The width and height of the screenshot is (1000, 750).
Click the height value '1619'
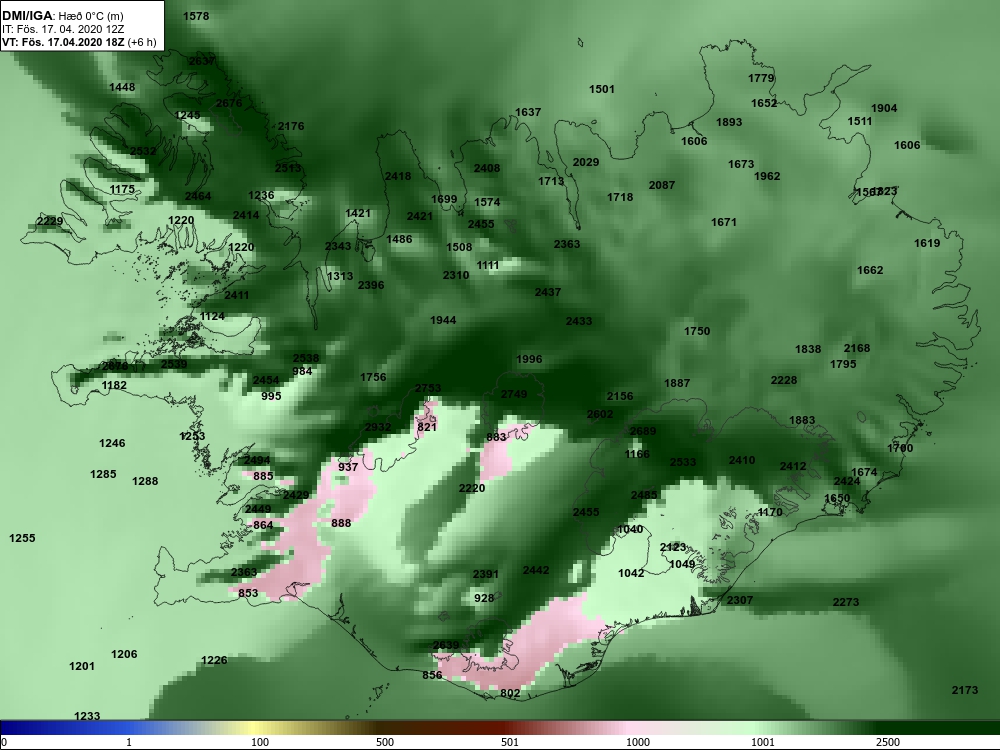pos(927,243)
